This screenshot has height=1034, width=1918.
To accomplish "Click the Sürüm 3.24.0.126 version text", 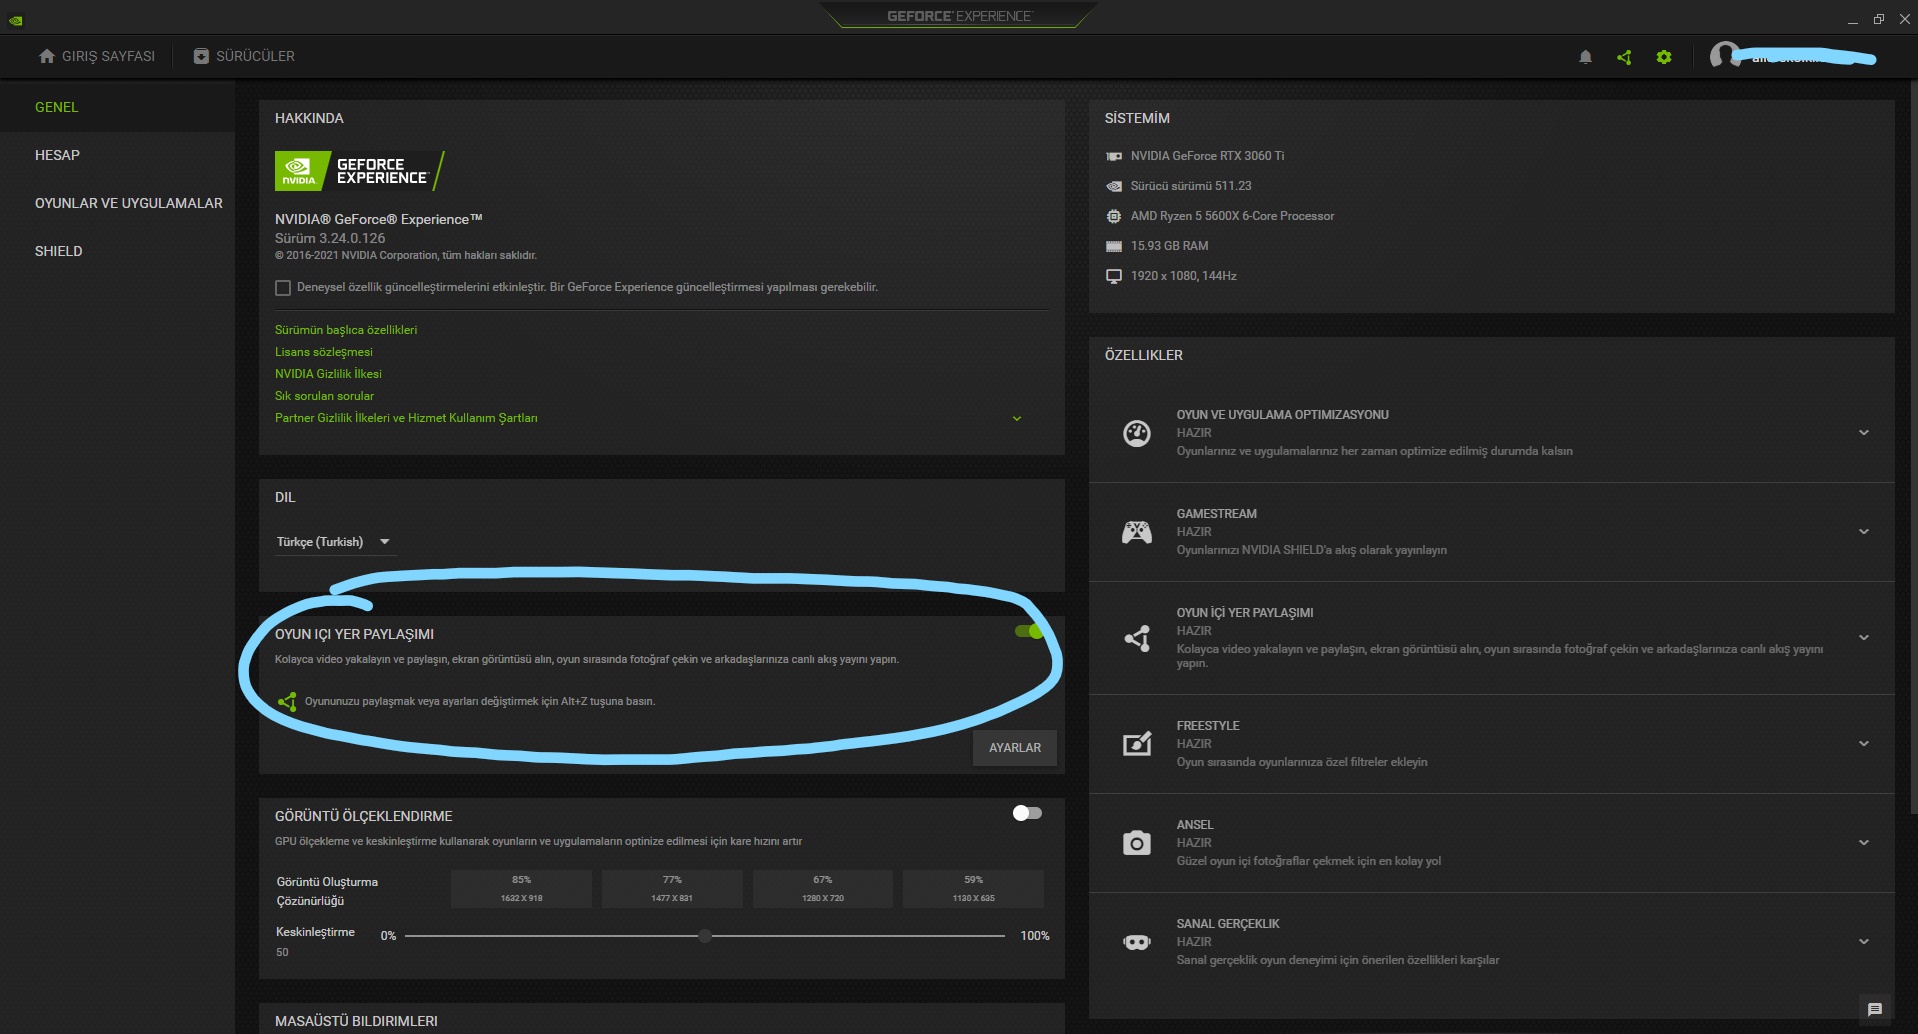I will click(330, 238).
